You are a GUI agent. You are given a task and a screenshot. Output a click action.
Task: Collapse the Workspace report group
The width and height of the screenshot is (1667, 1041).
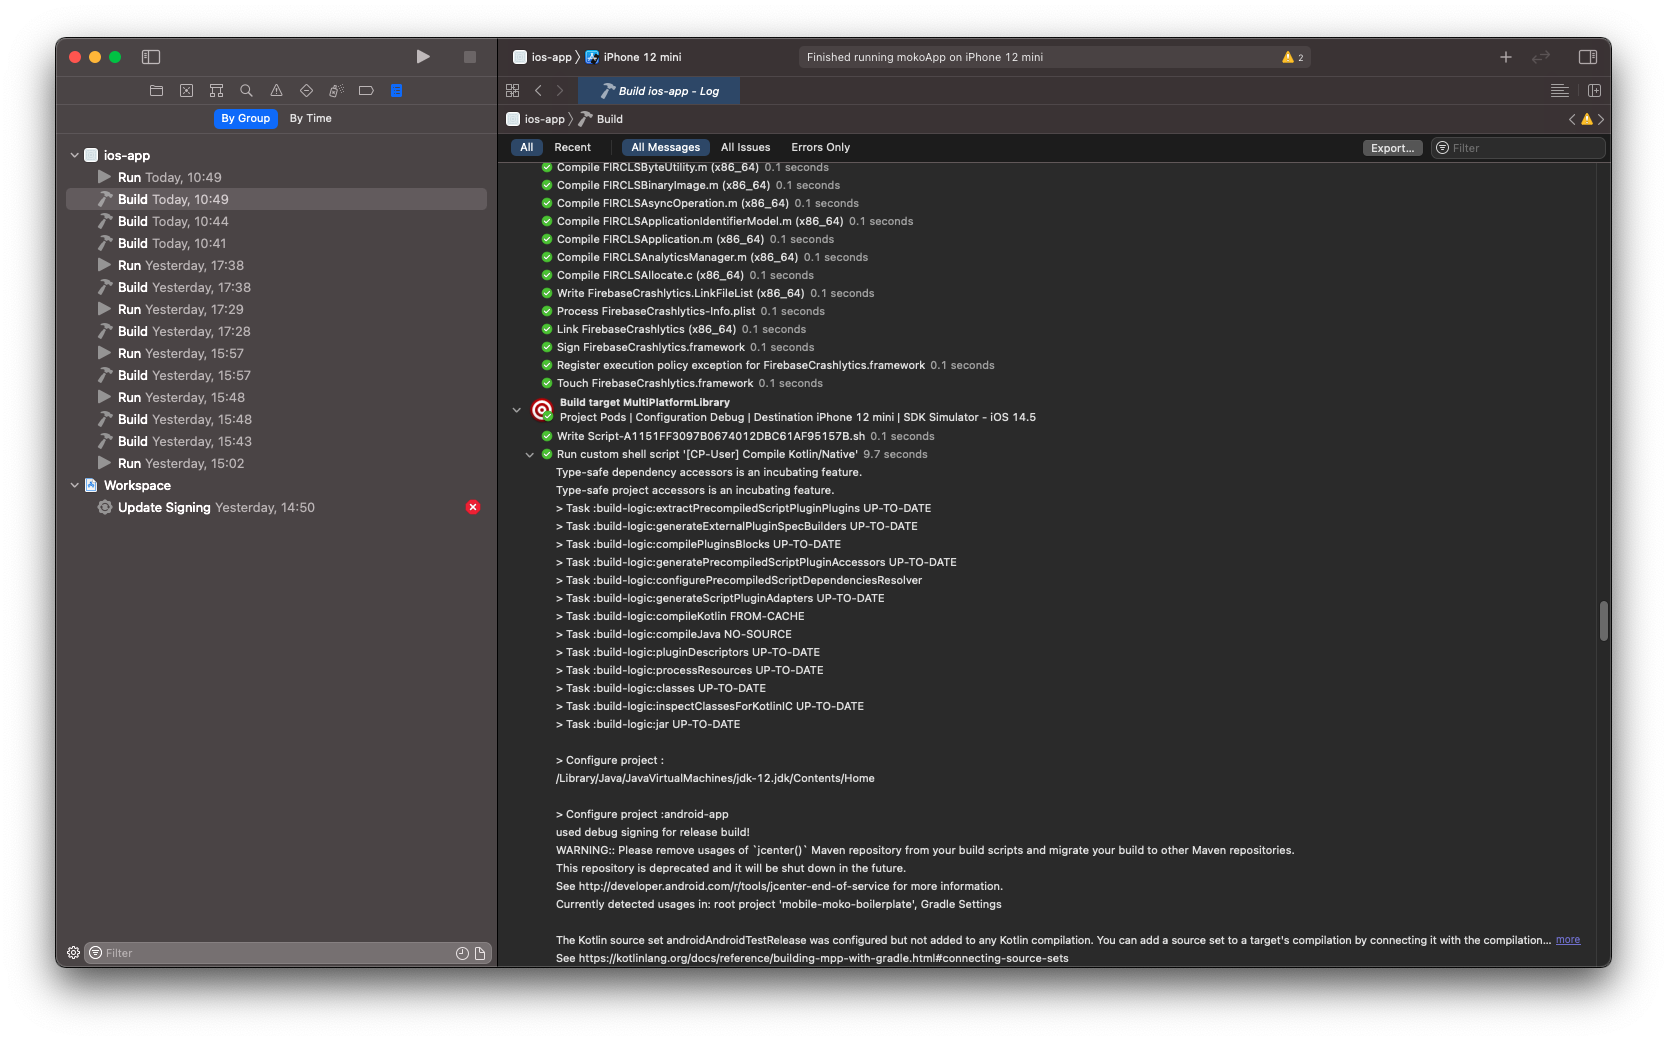point(74,485)
